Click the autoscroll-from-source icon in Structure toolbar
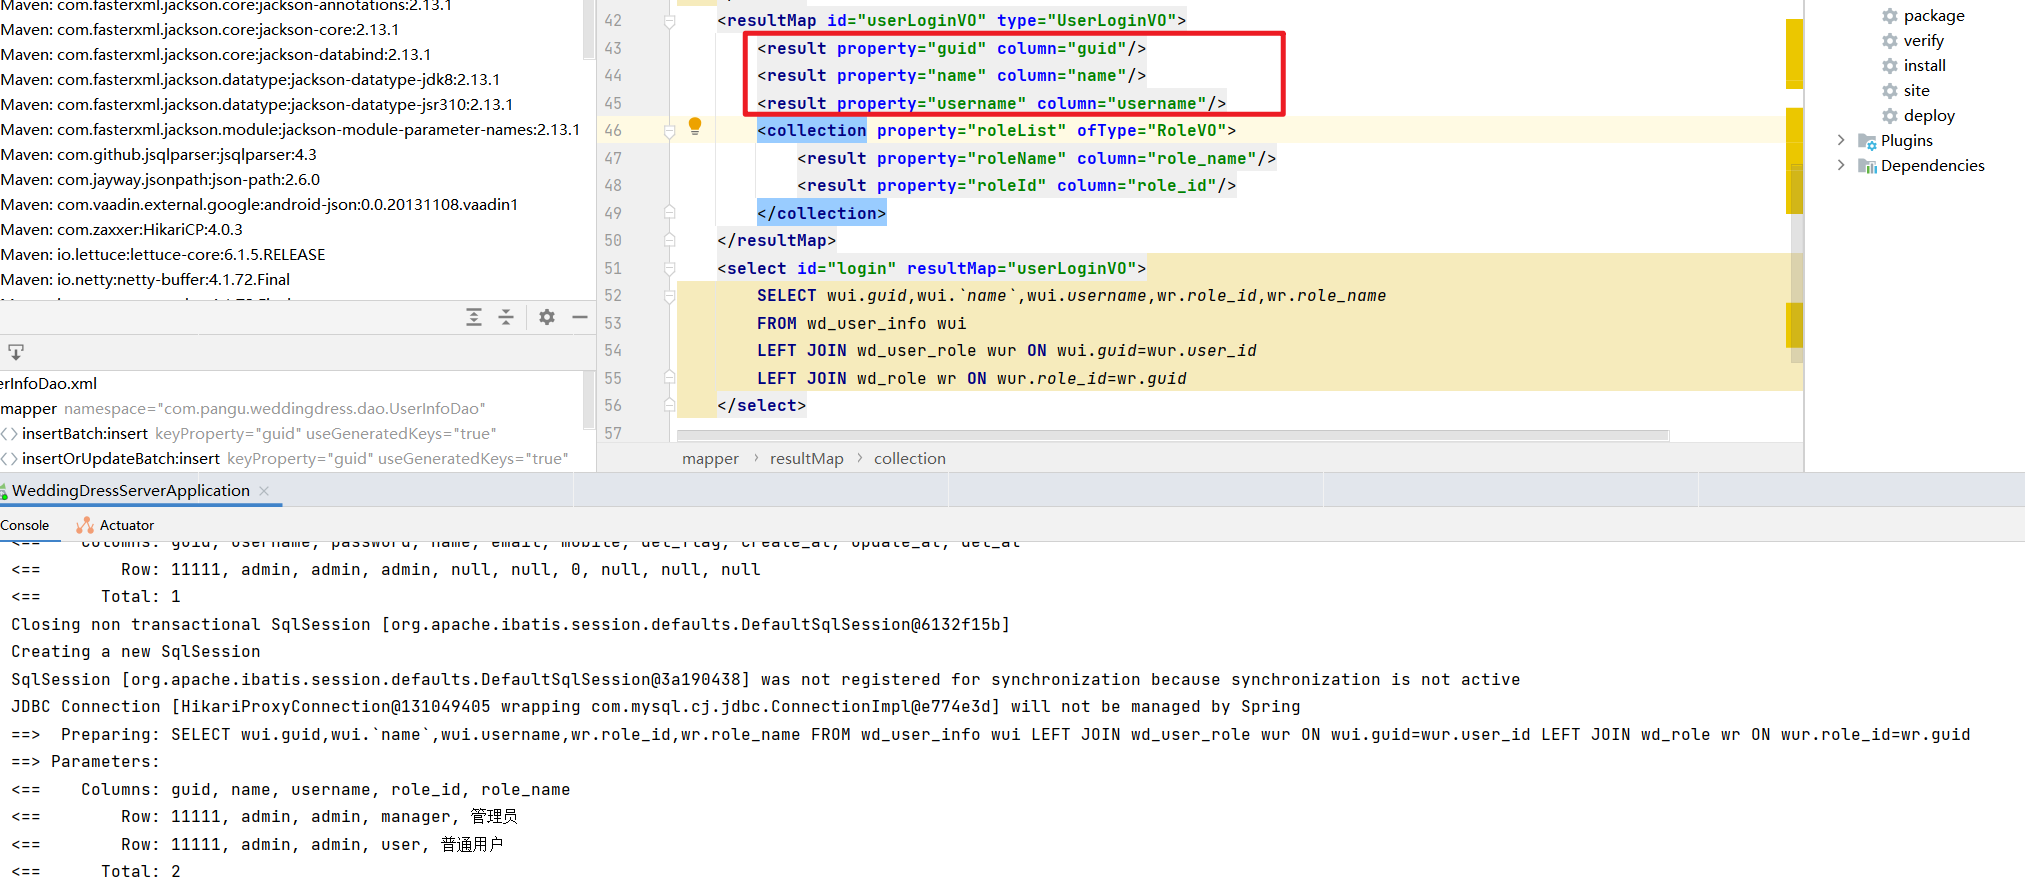 click(16, 352)
